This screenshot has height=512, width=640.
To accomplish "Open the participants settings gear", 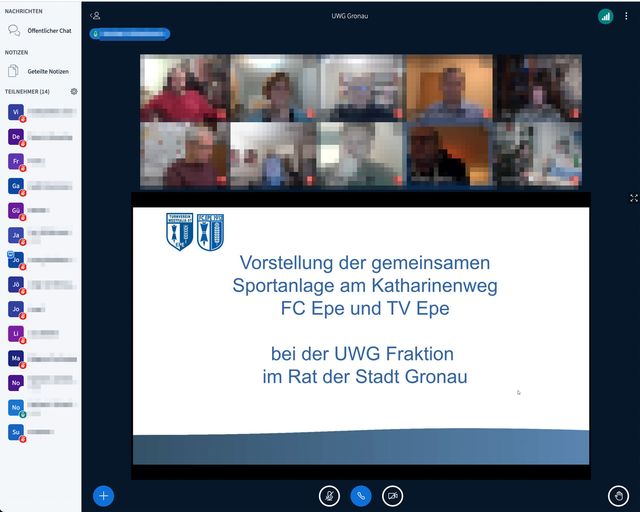I will pos(74,91).
